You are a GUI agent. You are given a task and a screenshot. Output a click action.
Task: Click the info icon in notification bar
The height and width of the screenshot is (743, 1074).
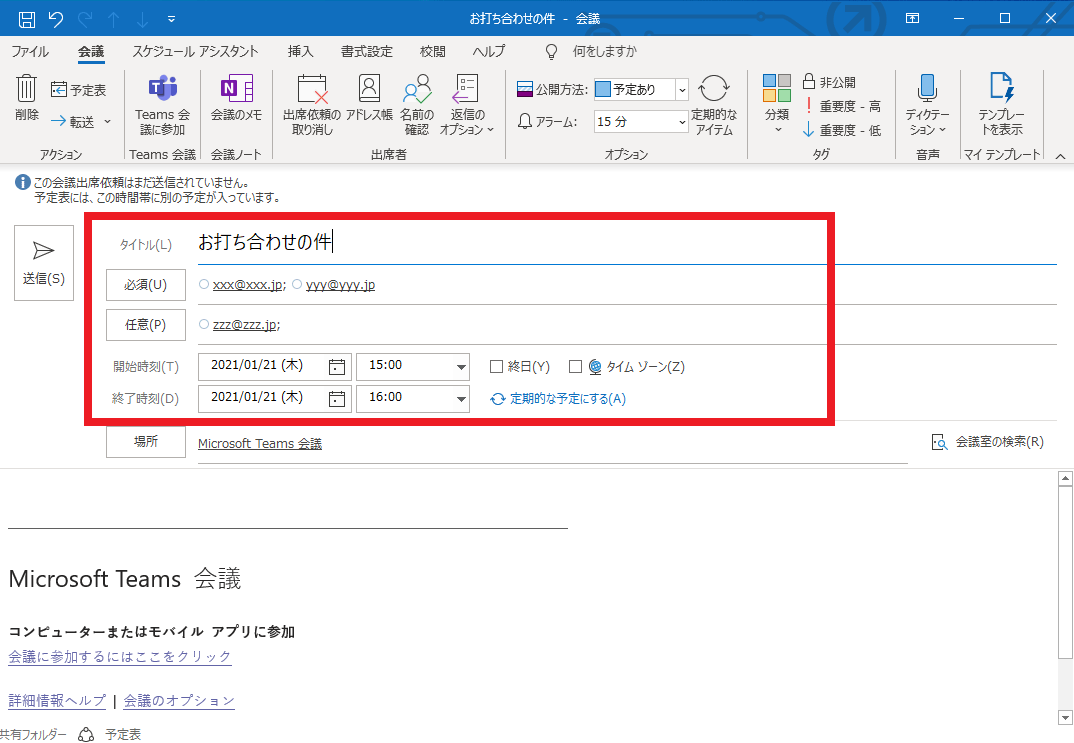(x=23, y=182)
